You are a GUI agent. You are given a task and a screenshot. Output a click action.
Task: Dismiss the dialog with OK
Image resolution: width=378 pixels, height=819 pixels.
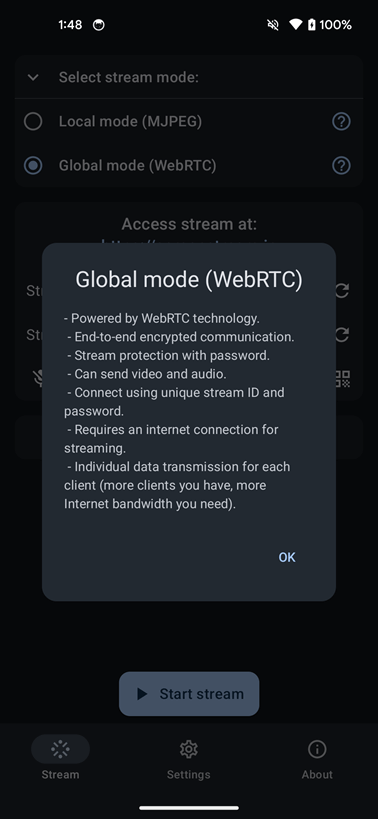coord(287,557)
